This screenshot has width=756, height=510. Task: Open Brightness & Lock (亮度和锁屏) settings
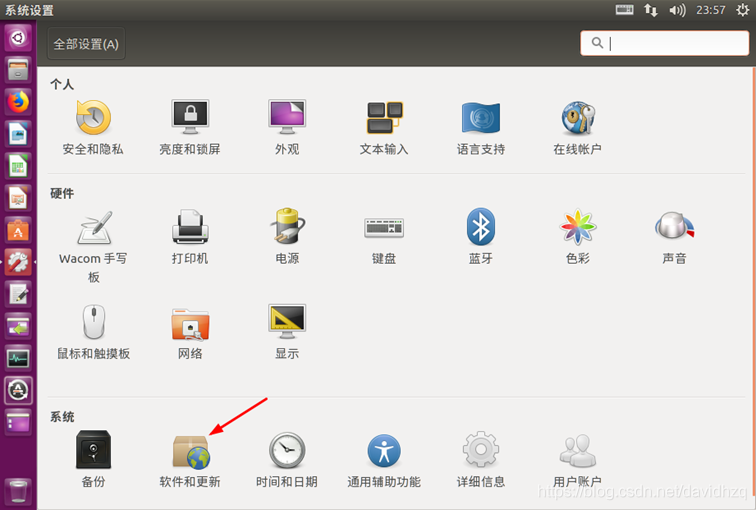coord(190,128)
